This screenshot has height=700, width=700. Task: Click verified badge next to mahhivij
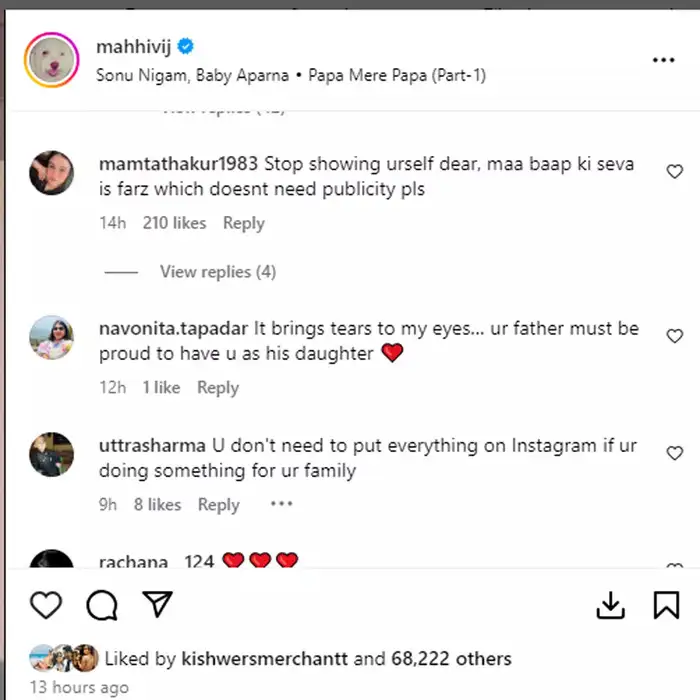pos(186,47)
